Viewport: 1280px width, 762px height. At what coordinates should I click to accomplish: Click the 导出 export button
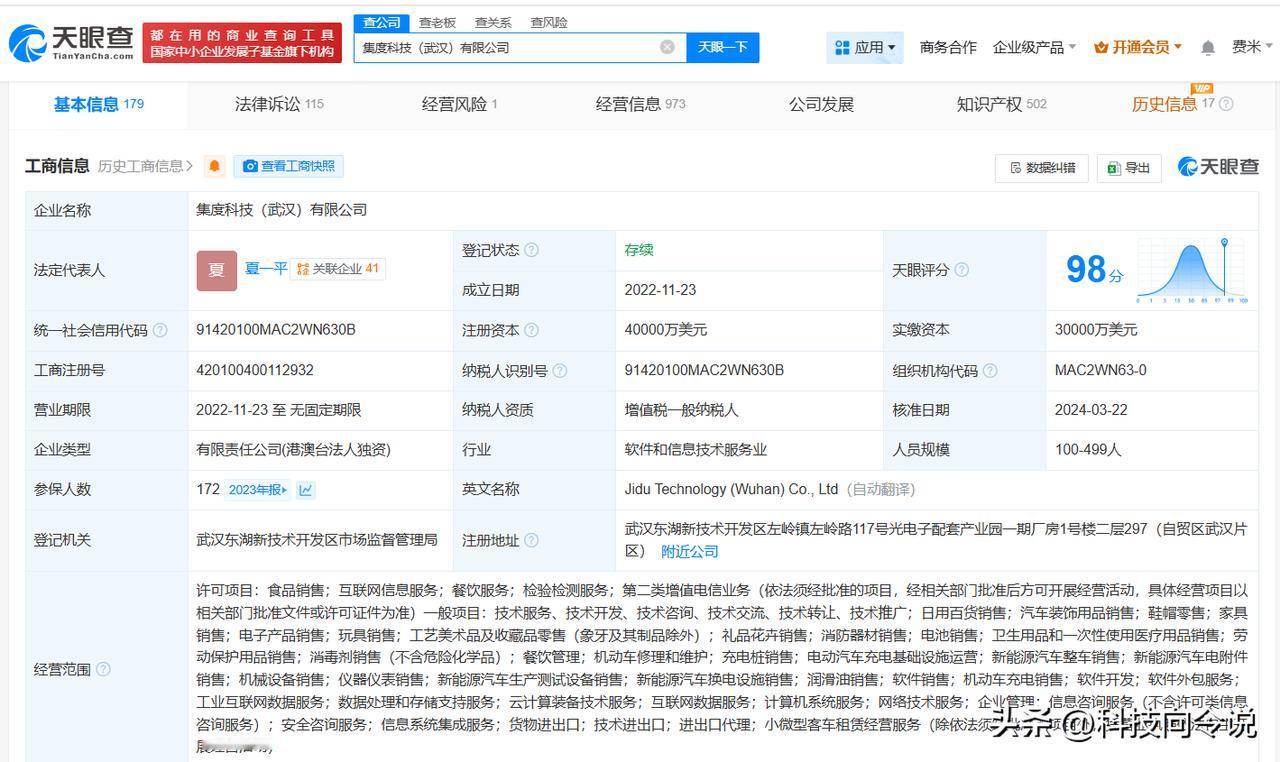pyautogui.click(x=1128, y=168)
